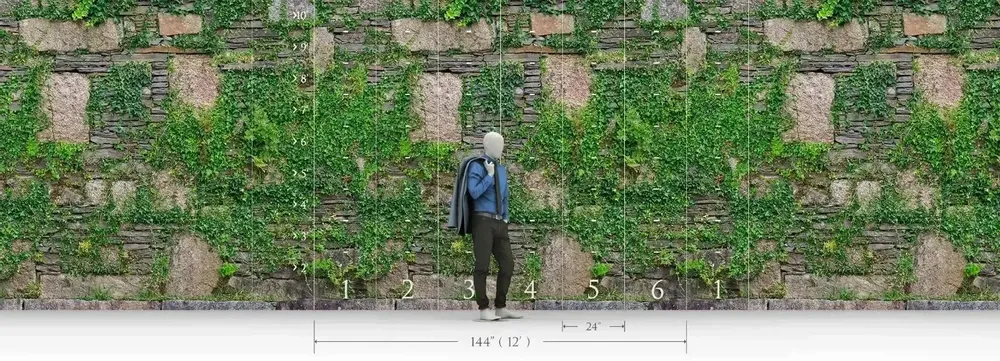This screenshot has width=1000, height=361.
Task: Click the 10' height marker
Action: point(300,15)
